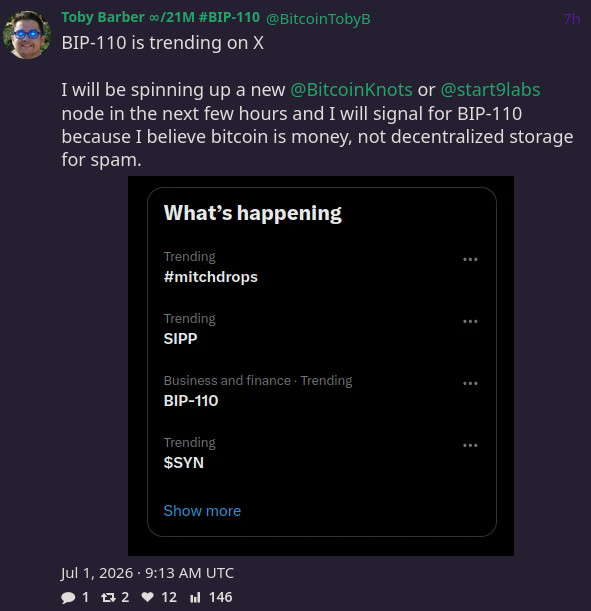The image size is (591, 611).
Task: Open Toby Barber's profile avatar
Action: point(27,35)
